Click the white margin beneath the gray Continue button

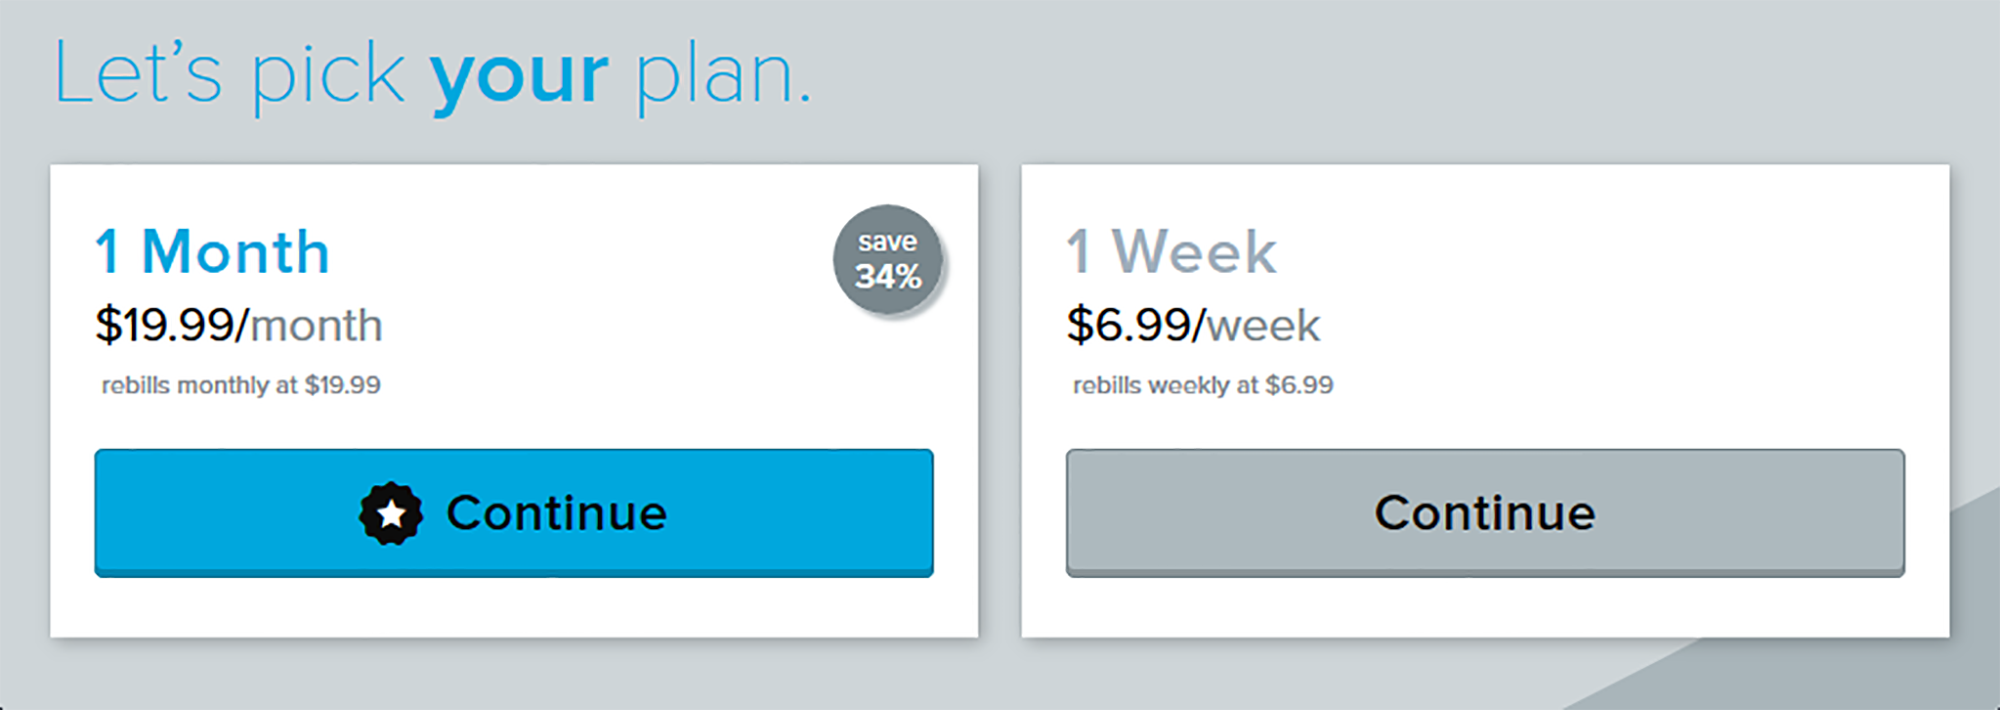pos(1485,607)
